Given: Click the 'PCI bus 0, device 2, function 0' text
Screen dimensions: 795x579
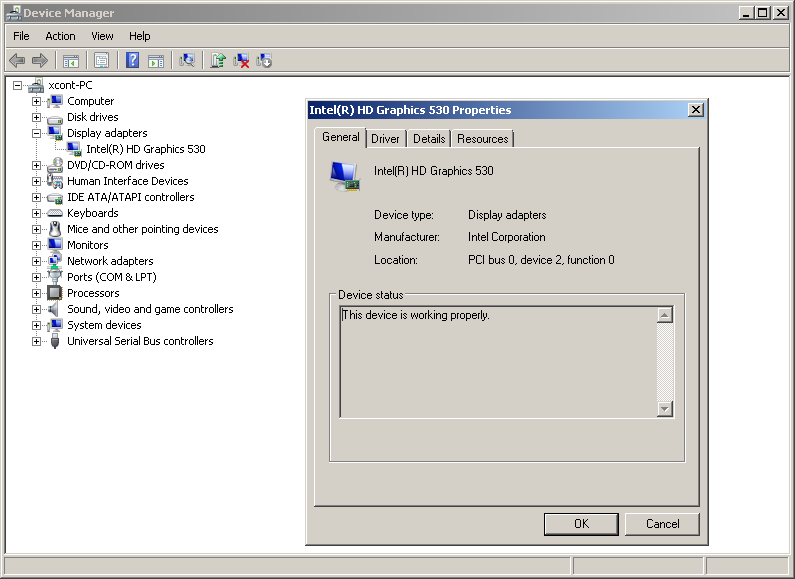Looking at the screenshot, I should 541,260.
